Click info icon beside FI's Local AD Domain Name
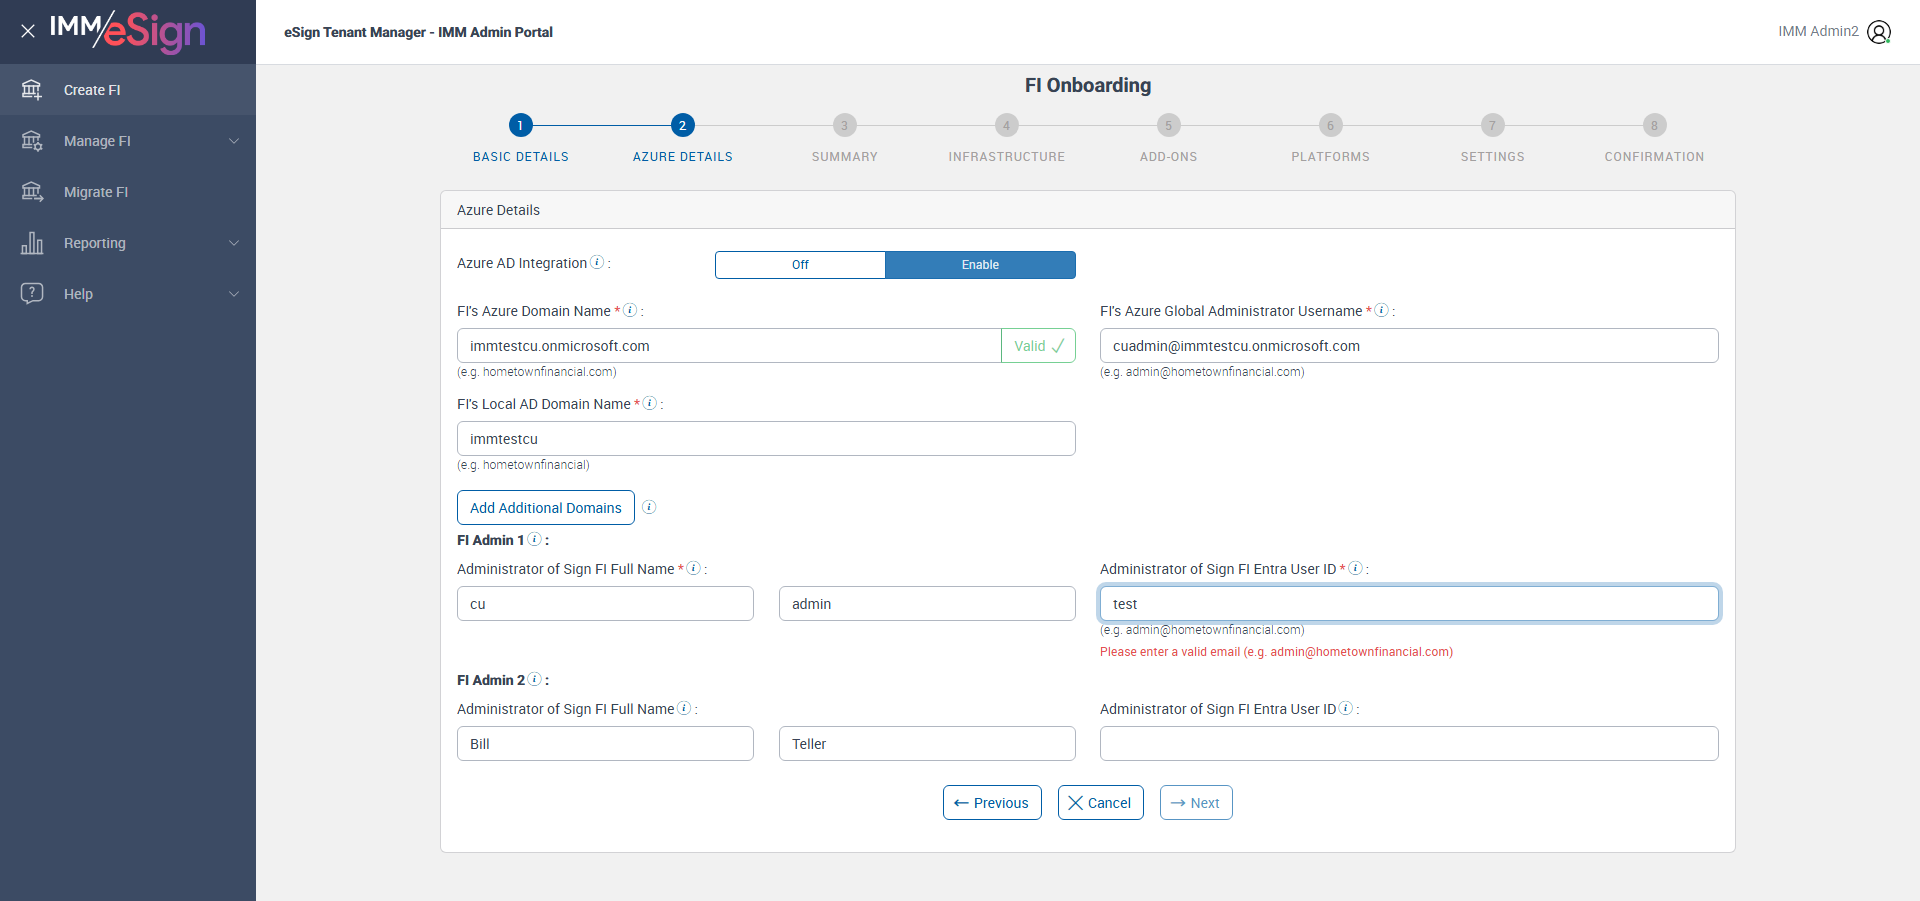The image size is (1920, 901). [650, 403]
